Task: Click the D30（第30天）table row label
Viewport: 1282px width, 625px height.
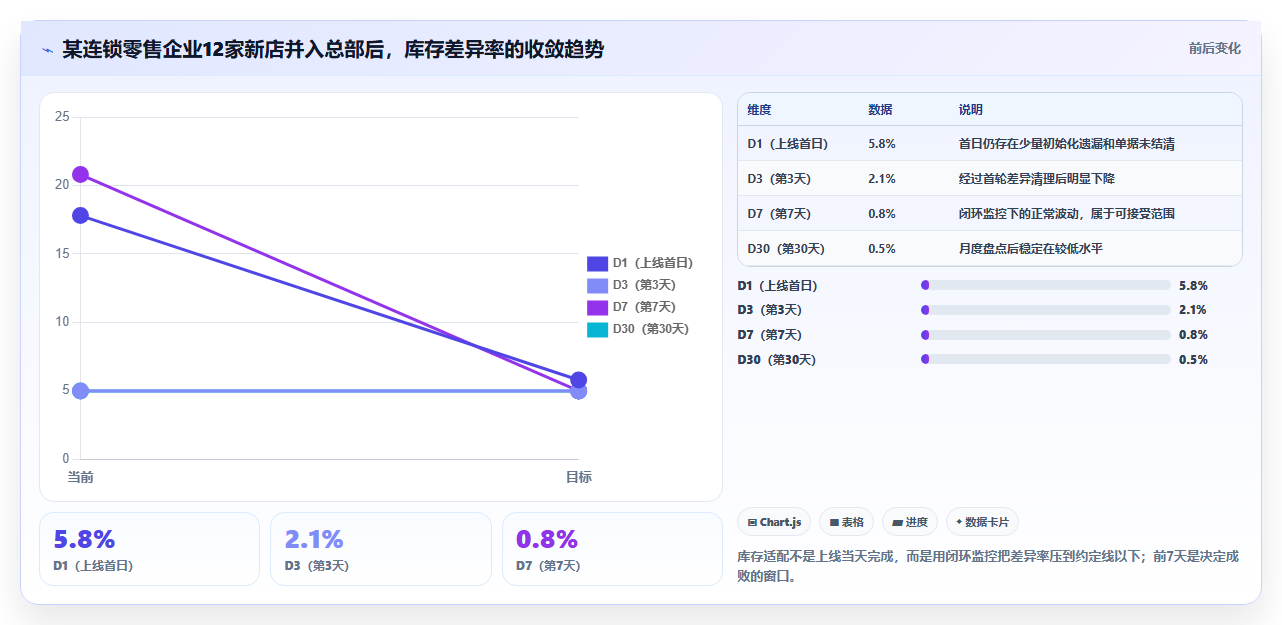Action: pyautogui.click(x=786, y=249)
